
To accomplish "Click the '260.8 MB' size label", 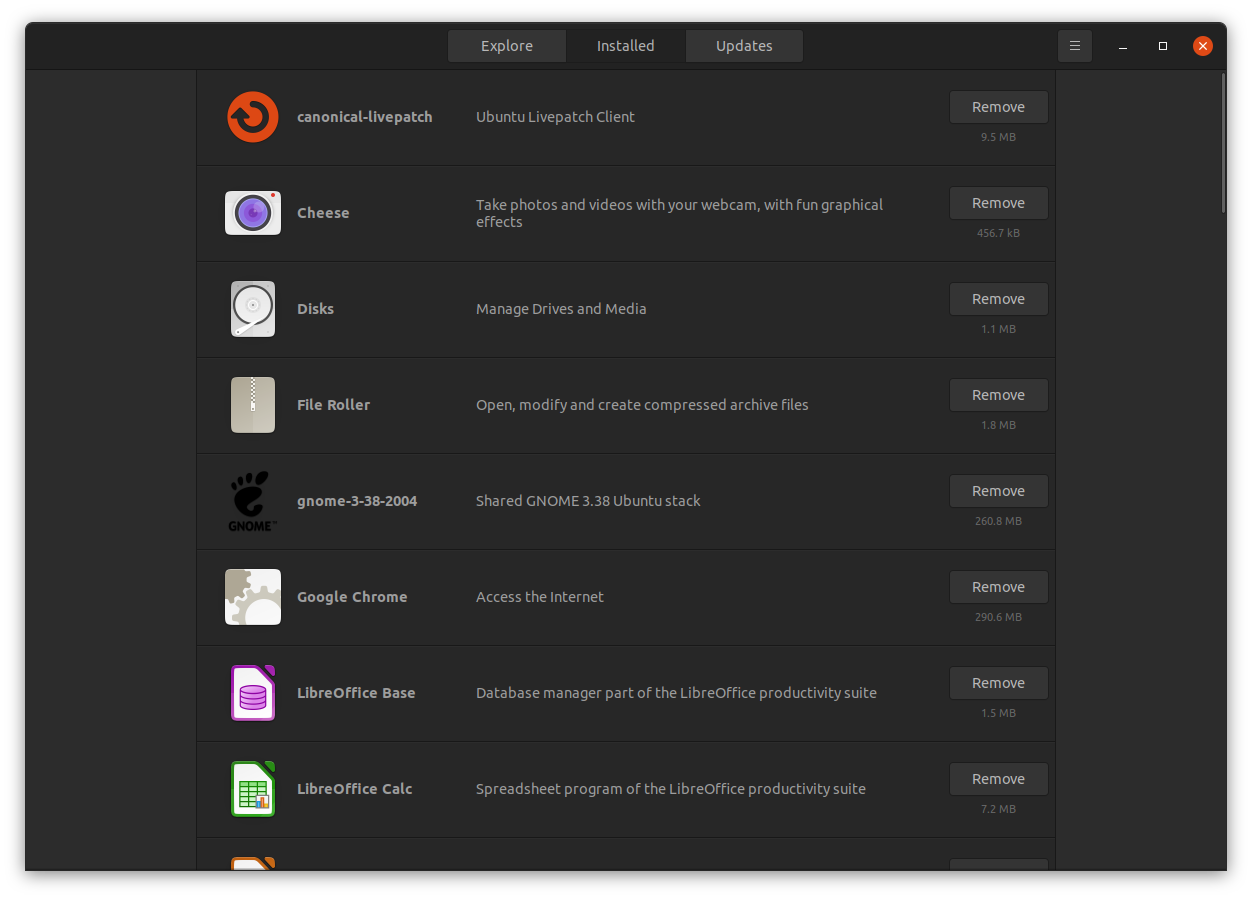I will point(998,521).
